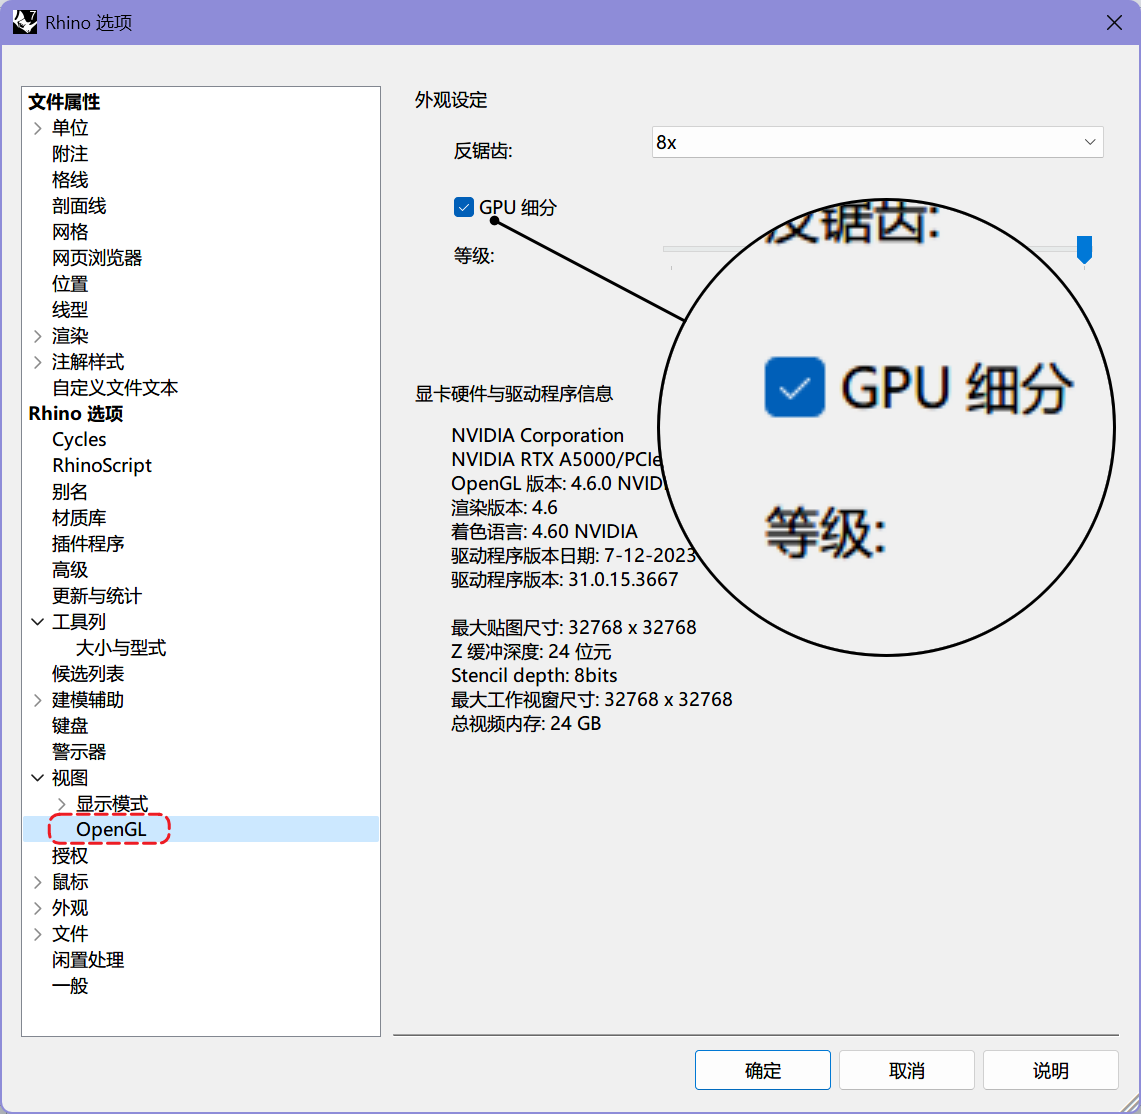Collapse the 视图 tree node
The width and height of the screenshot is (1141, 1114).
click(38, 778)
